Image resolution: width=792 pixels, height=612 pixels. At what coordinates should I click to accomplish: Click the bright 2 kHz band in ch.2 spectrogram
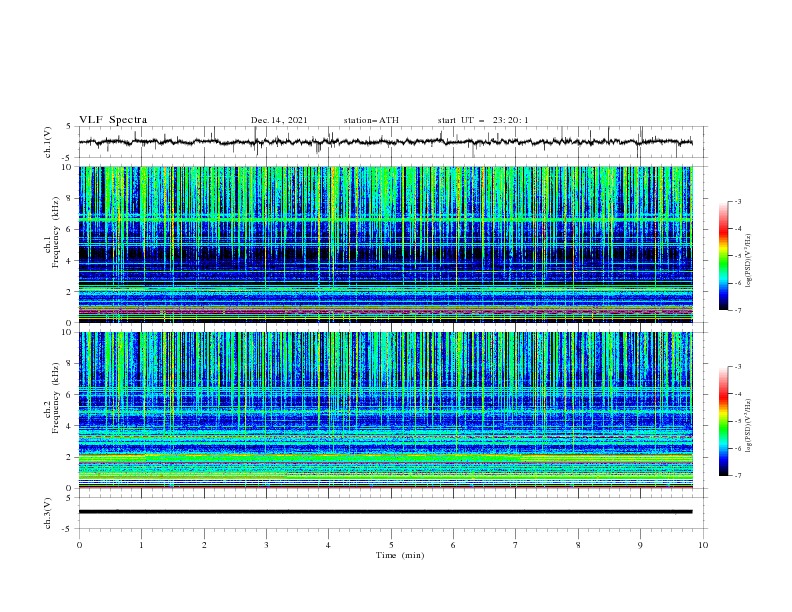click(x=385, y=458)
